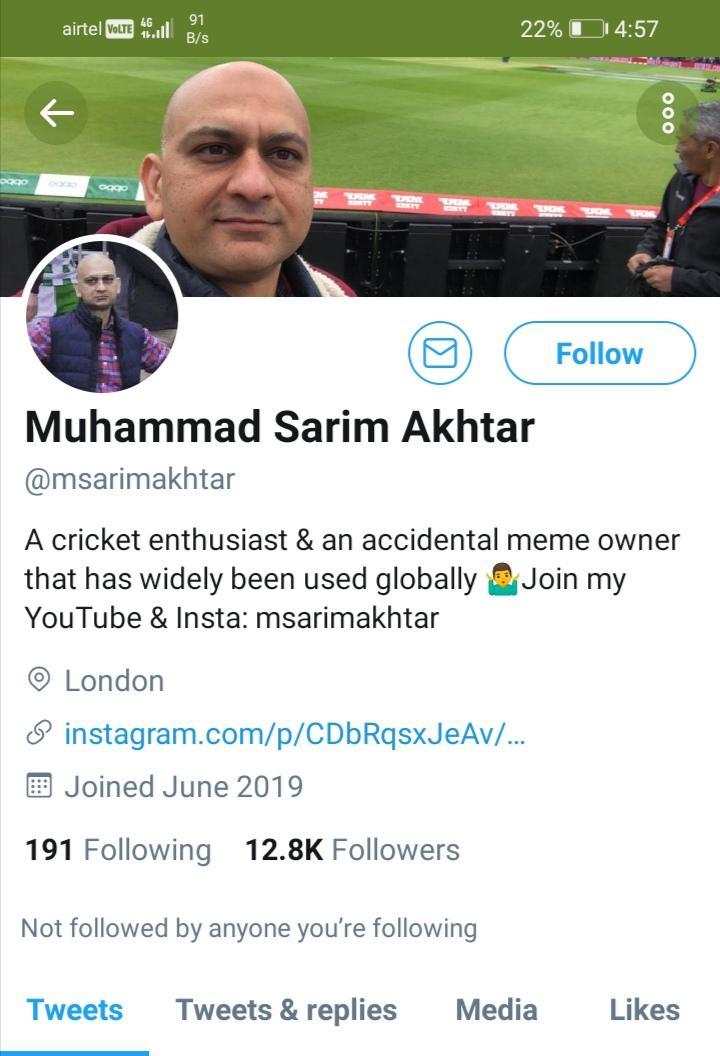View the 191 Following list
Screen dimensions: 720x1056
point(118,850)
